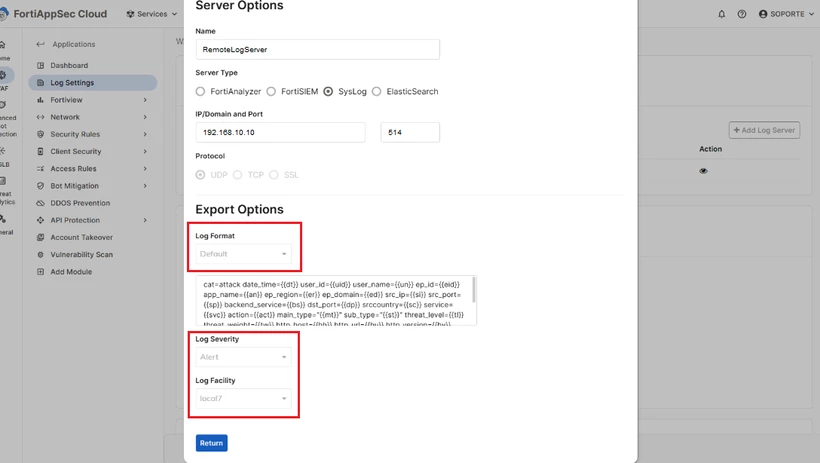This screenshot has width=820, height=463.
Task: Expand the Log Facility dropdown
Action: [243, 399]
